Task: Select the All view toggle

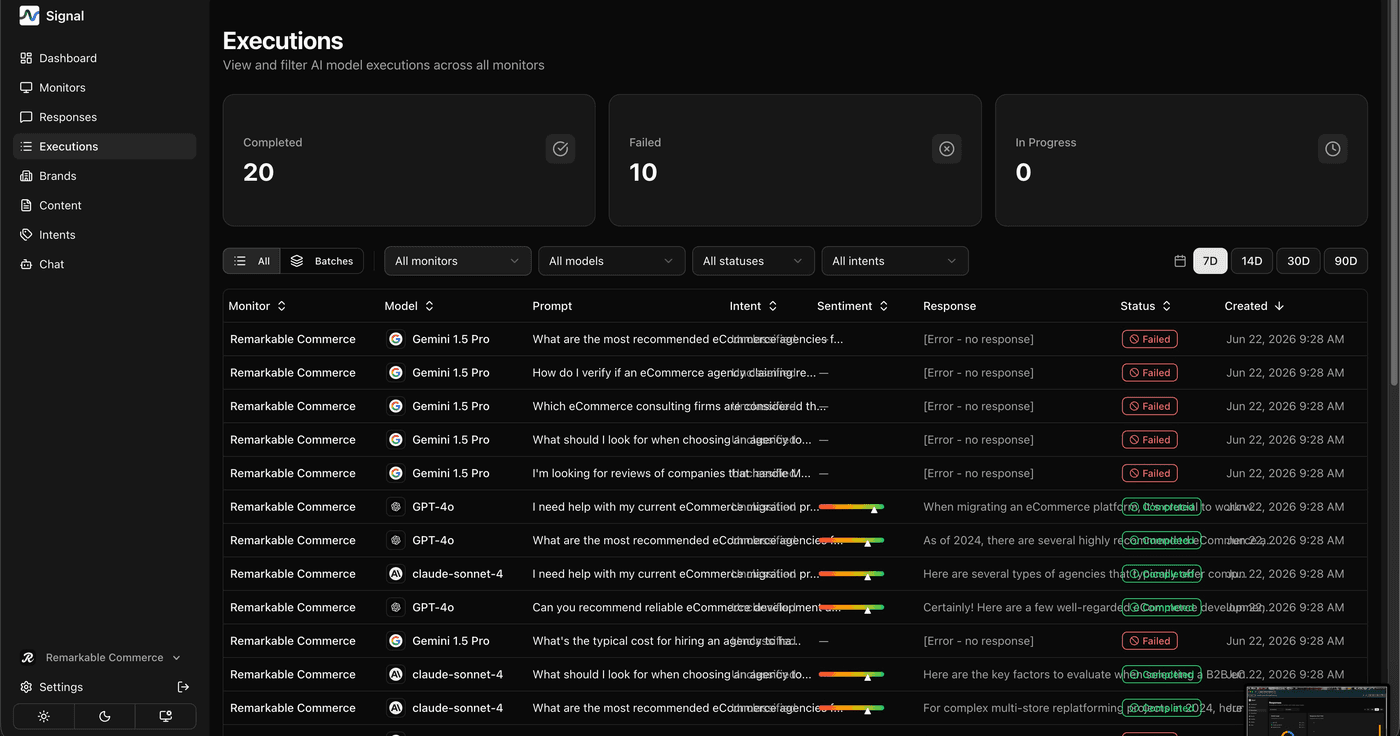Action: 252,261
